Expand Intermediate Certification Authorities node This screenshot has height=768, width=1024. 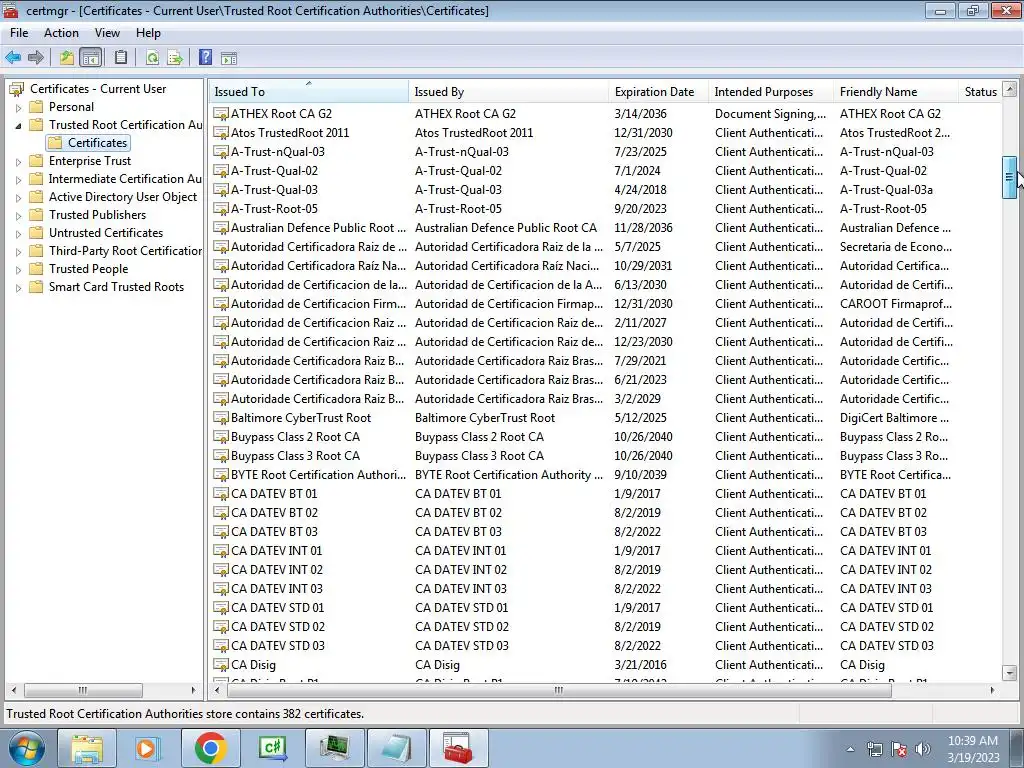pos(18,180)
